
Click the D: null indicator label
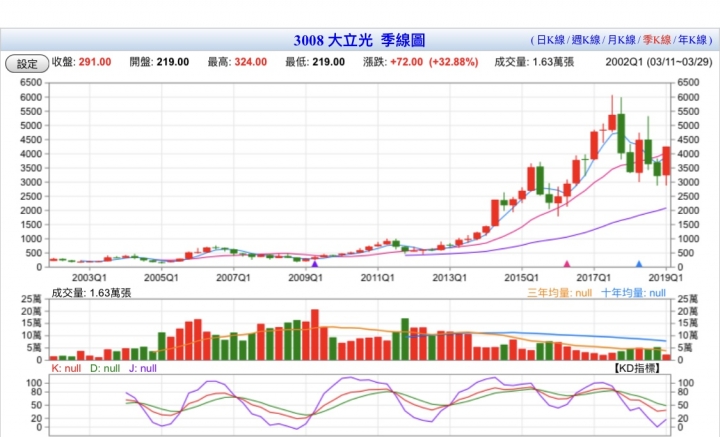coord(105,368)
